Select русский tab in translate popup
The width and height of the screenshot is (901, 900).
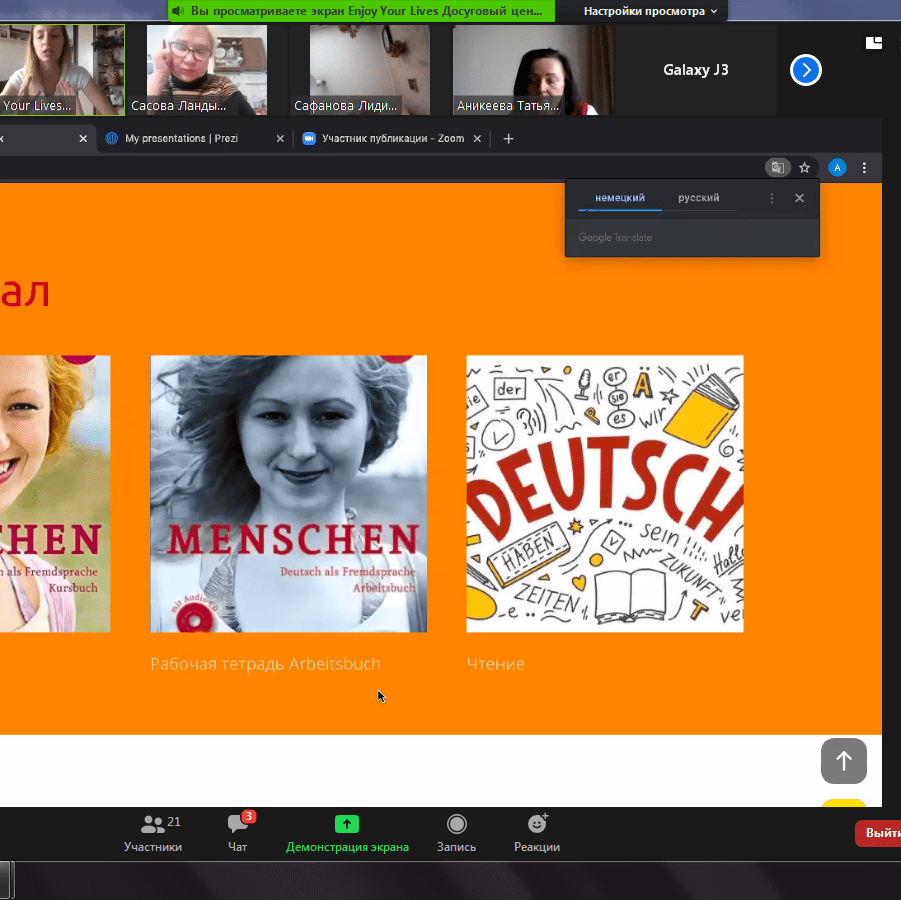699,198
